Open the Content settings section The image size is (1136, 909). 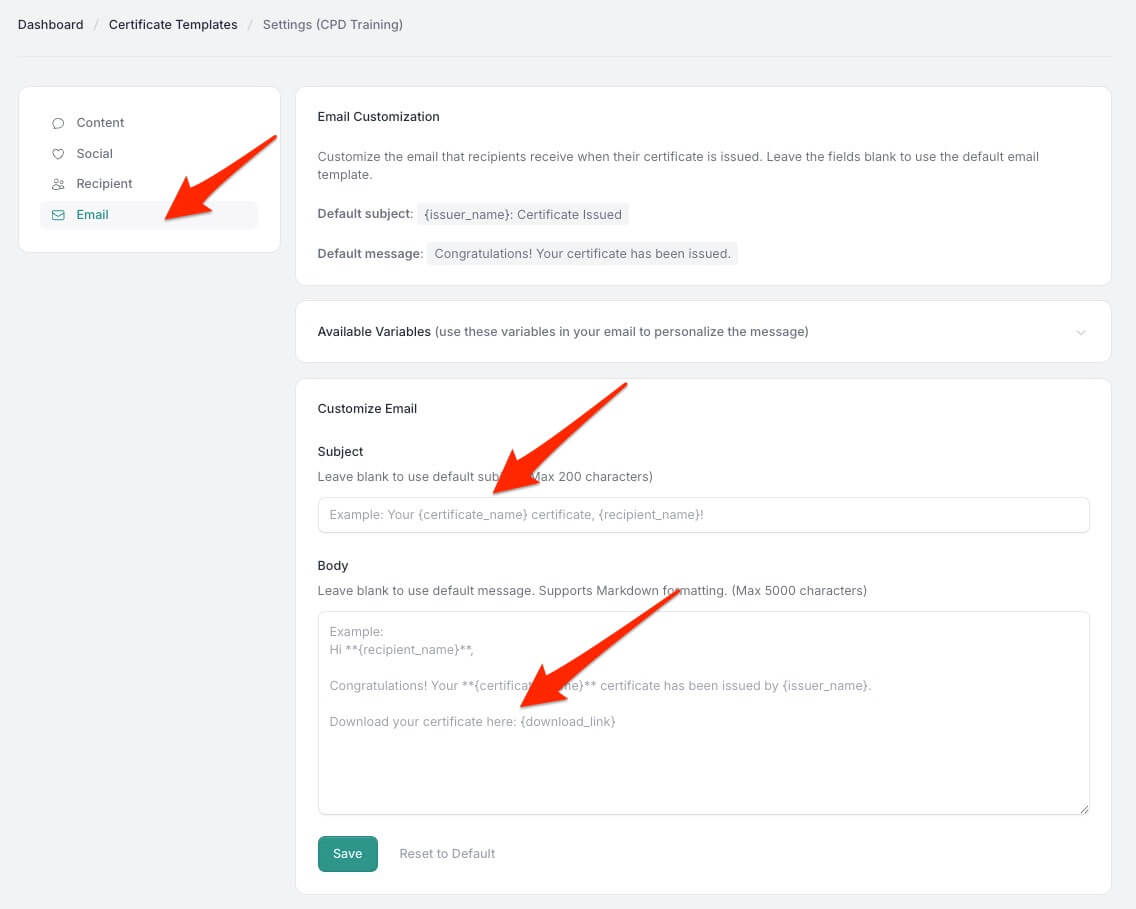pos(100,123)
